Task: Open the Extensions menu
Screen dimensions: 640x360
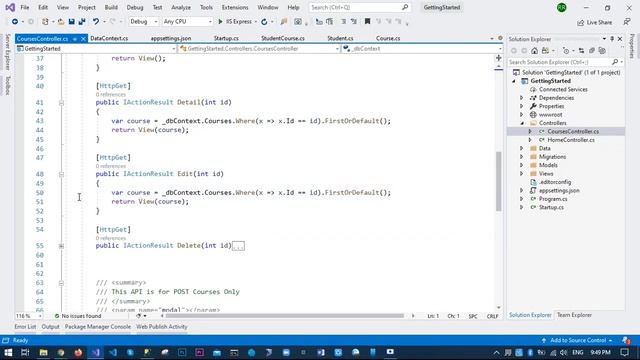Action: [235, 7]
